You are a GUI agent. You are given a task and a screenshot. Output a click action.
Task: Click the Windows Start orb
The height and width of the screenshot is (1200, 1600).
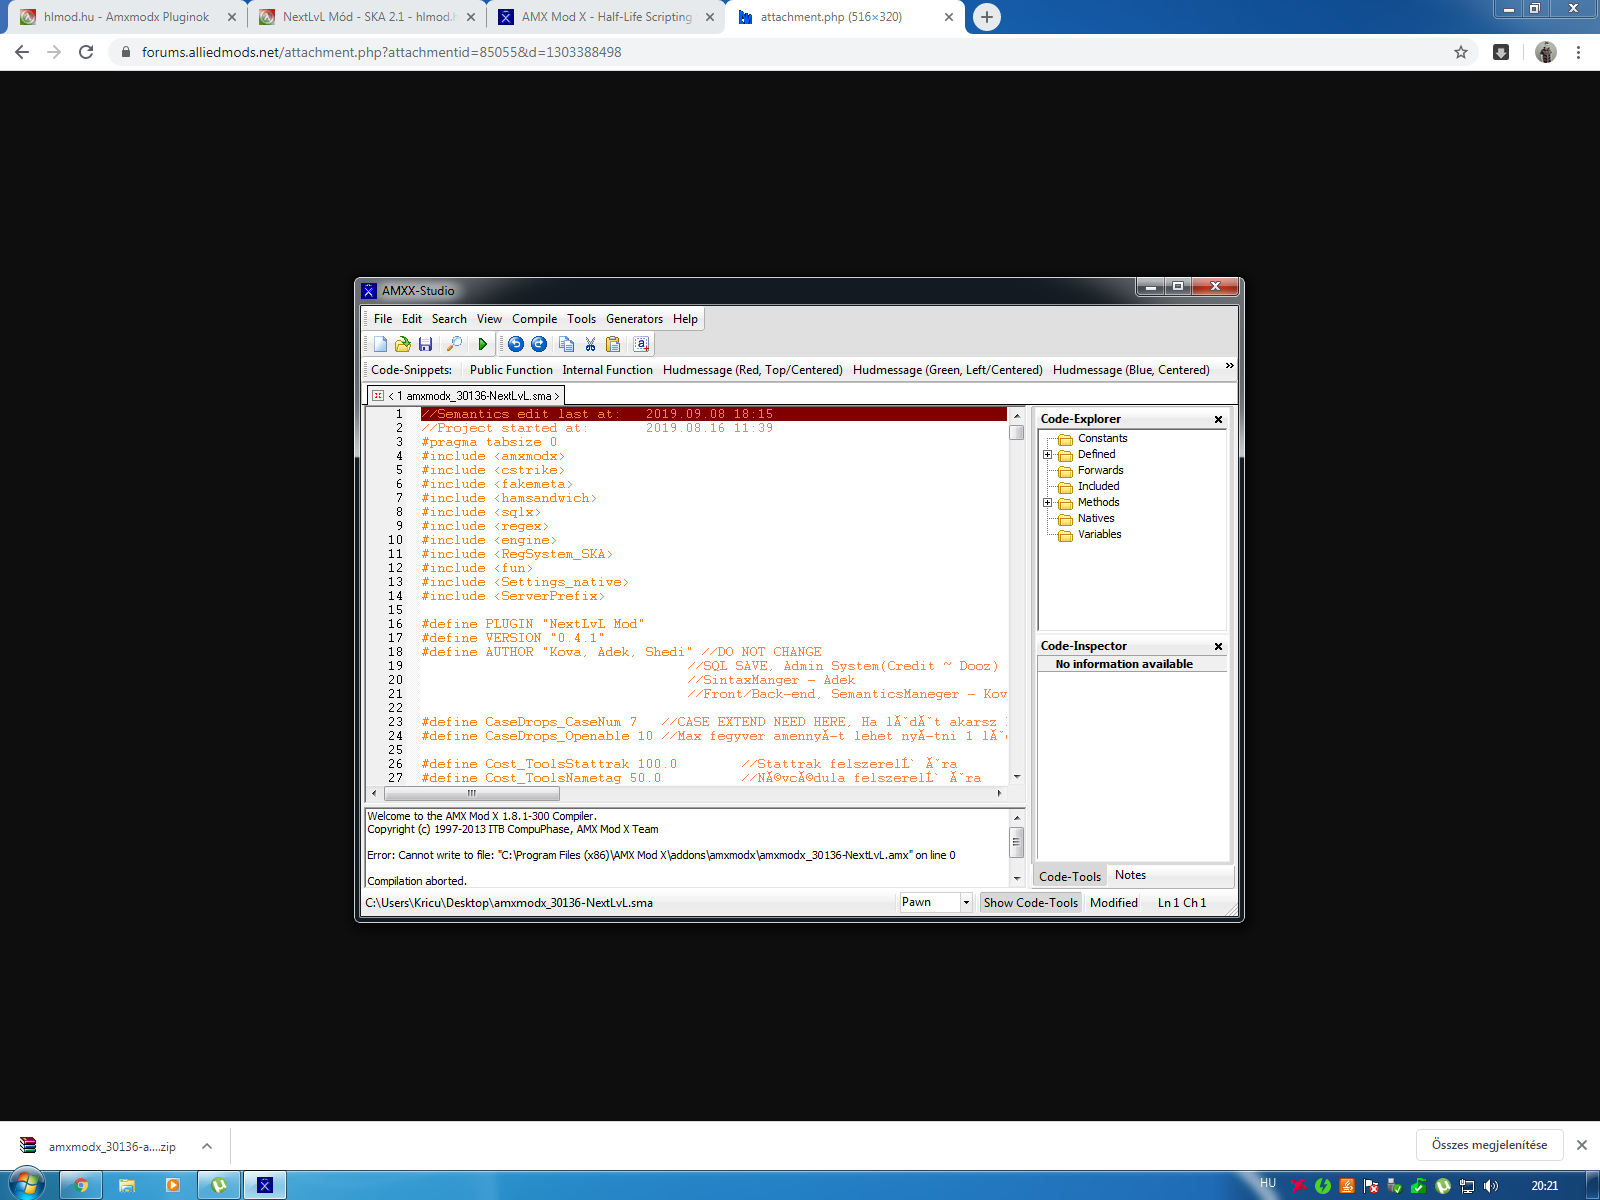pos(27,1185)
